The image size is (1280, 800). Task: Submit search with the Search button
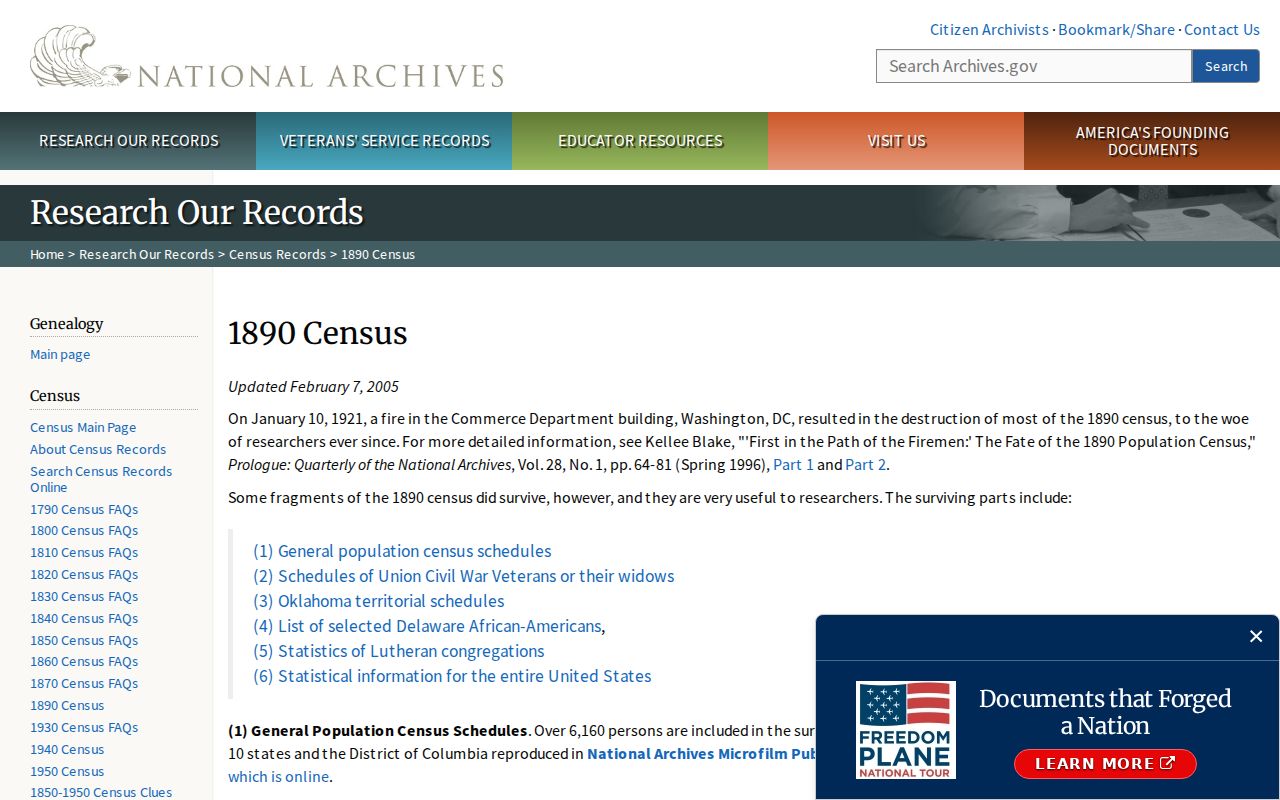1226,66
